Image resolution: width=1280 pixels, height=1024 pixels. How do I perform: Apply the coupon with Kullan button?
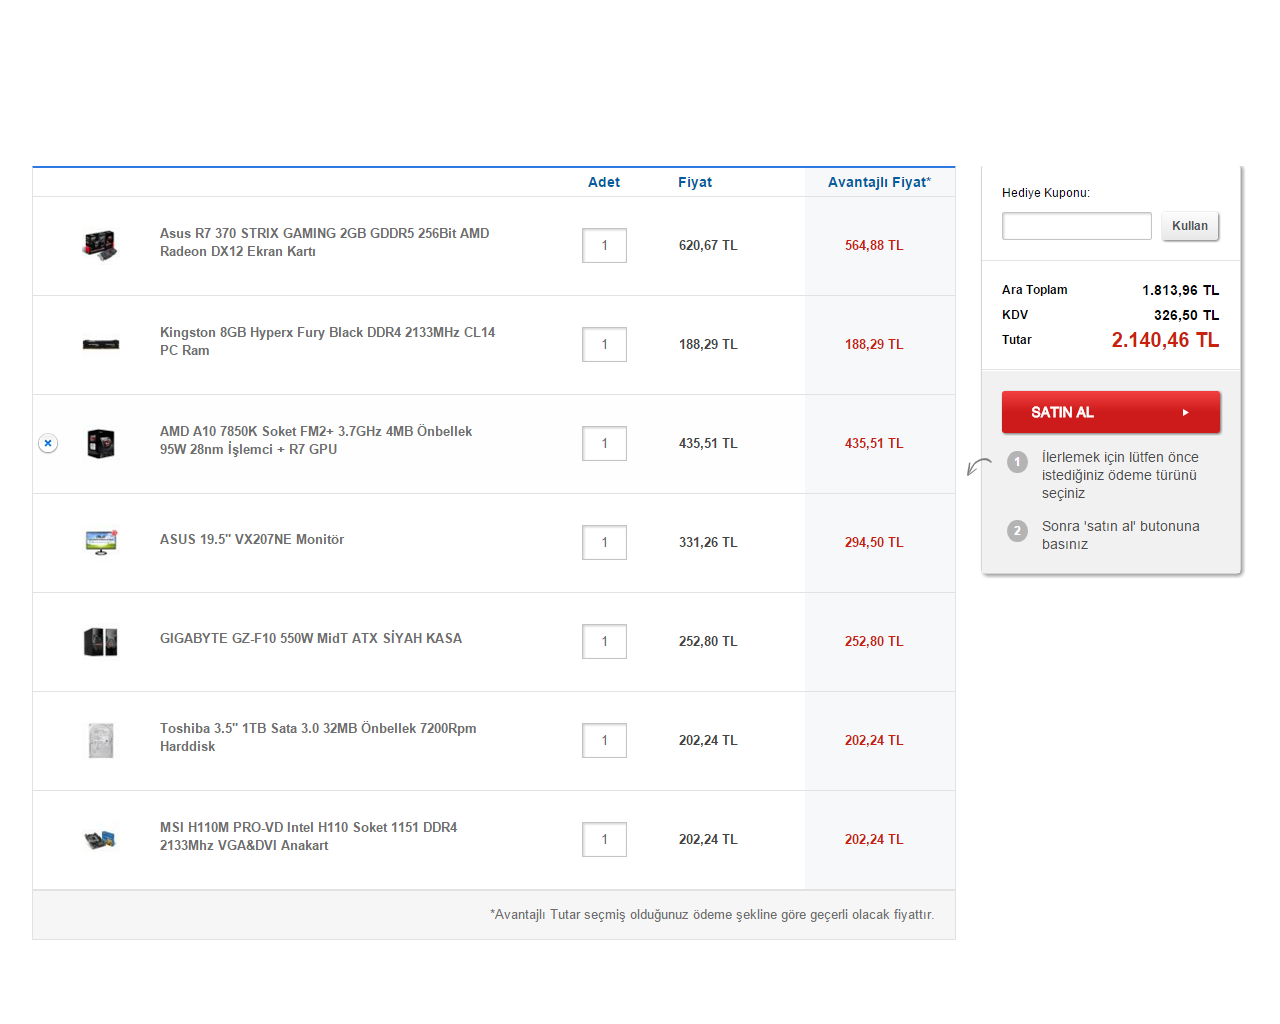1190,226
